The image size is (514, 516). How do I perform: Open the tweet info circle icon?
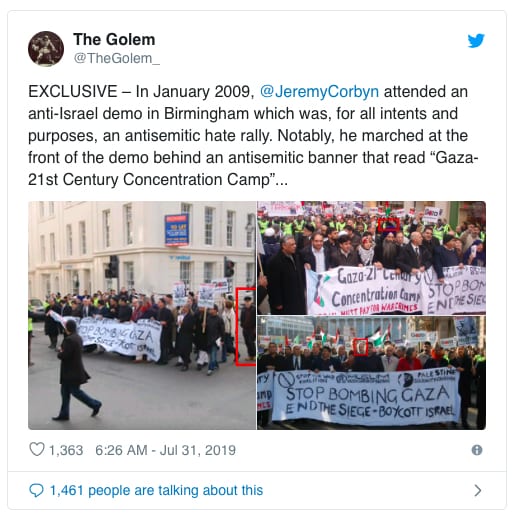click(477, 450)
